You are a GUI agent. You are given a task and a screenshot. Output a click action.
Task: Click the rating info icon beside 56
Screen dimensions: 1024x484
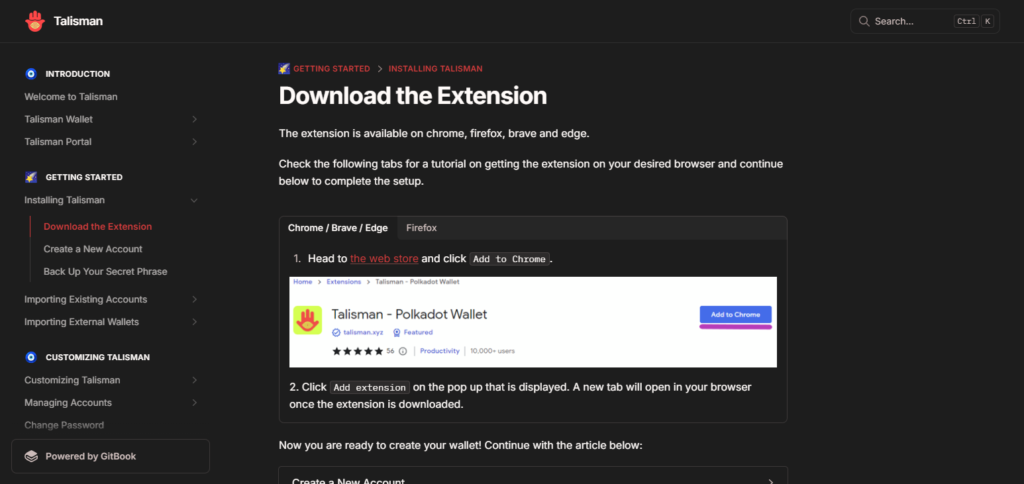tap(403, 351)
